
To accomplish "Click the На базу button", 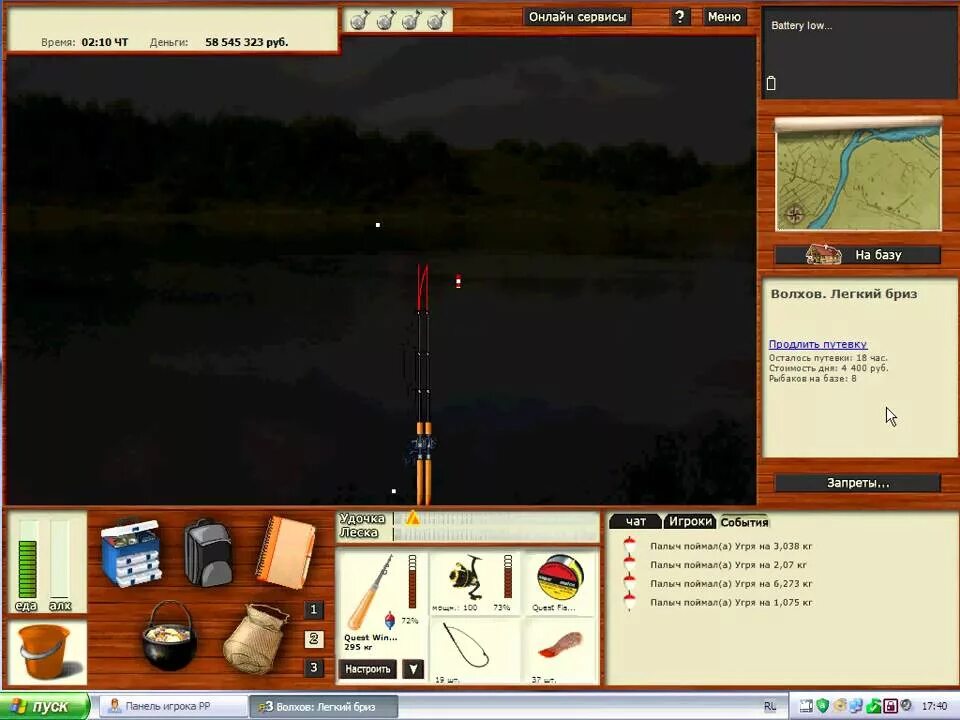I will (x=858, y=255).
